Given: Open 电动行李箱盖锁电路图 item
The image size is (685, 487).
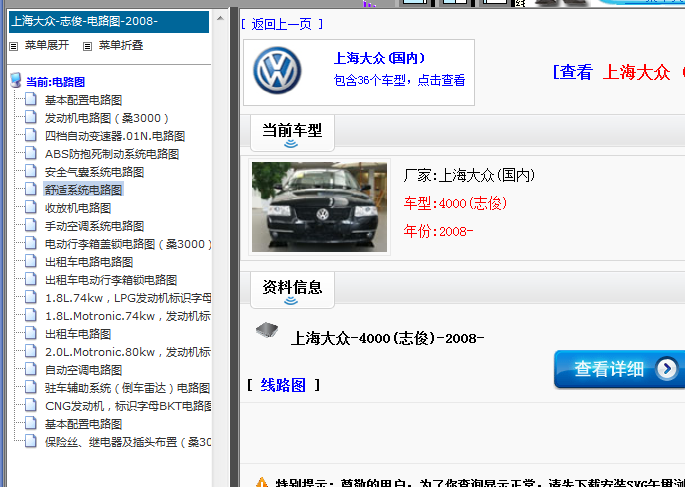Looking at the screenshot, I should tap(128, 244).
